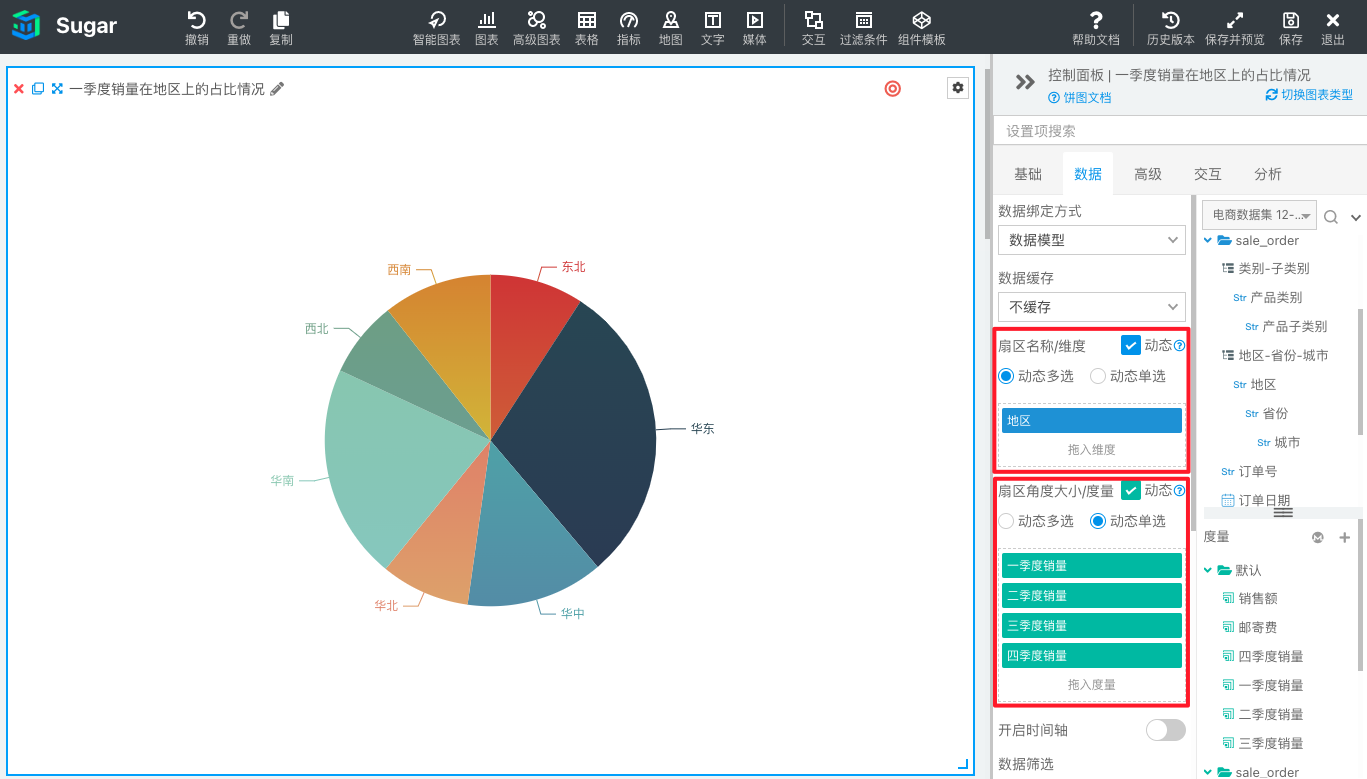The width and height of the screenshot is (1367, 779).
Task: Switch to the 数据 tab
Action: pyautogui.click(x=1088, y=174)
